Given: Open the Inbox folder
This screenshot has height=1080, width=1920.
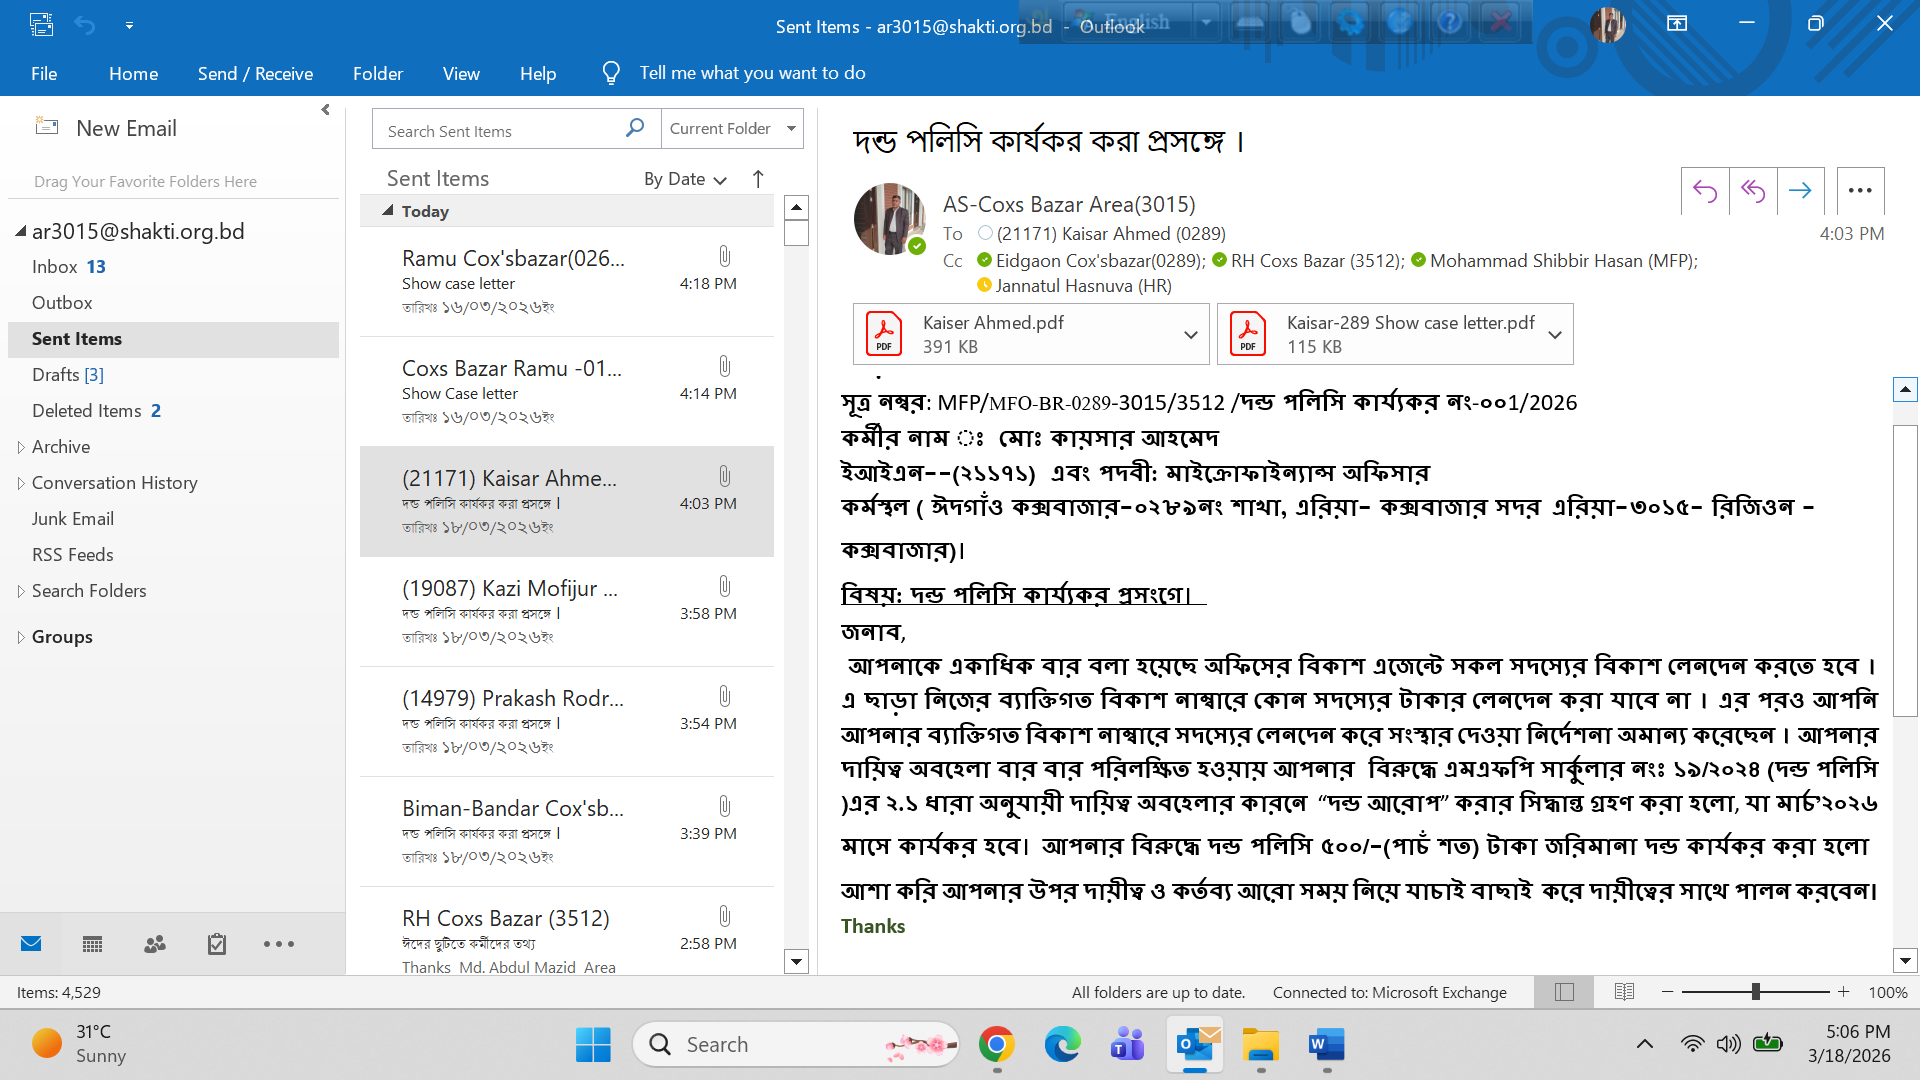Looking at the screenshot, I should pyautogui.click(x=54, y=267).
